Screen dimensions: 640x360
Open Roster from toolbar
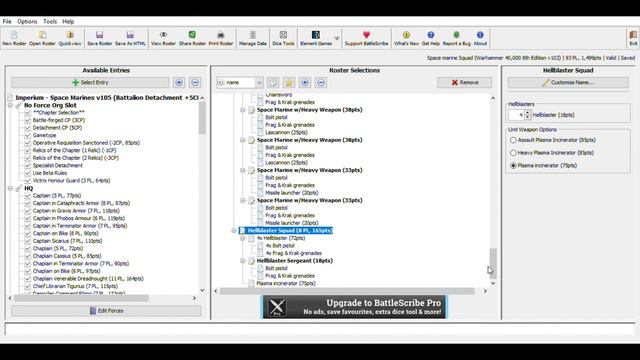[x=42, y=38]
